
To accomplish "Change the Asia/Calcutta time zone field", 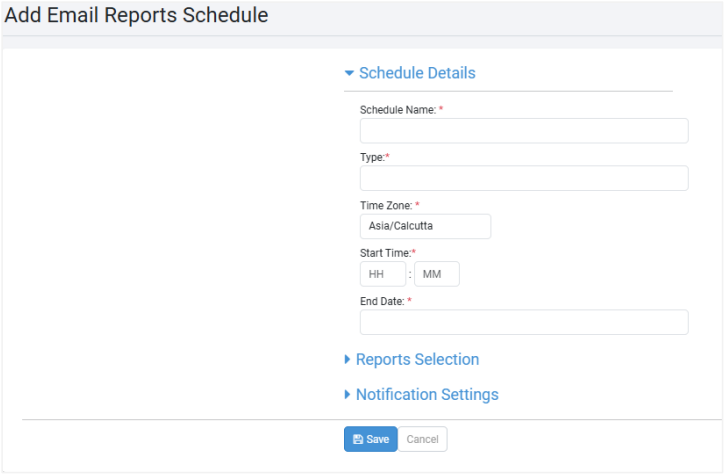I will click(x=426, y=226).
